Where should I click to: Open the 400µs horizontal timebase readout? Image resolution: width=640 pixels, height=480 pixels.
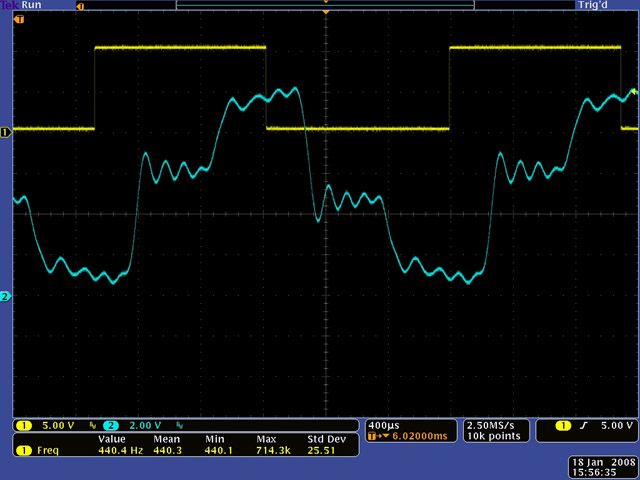385,424
